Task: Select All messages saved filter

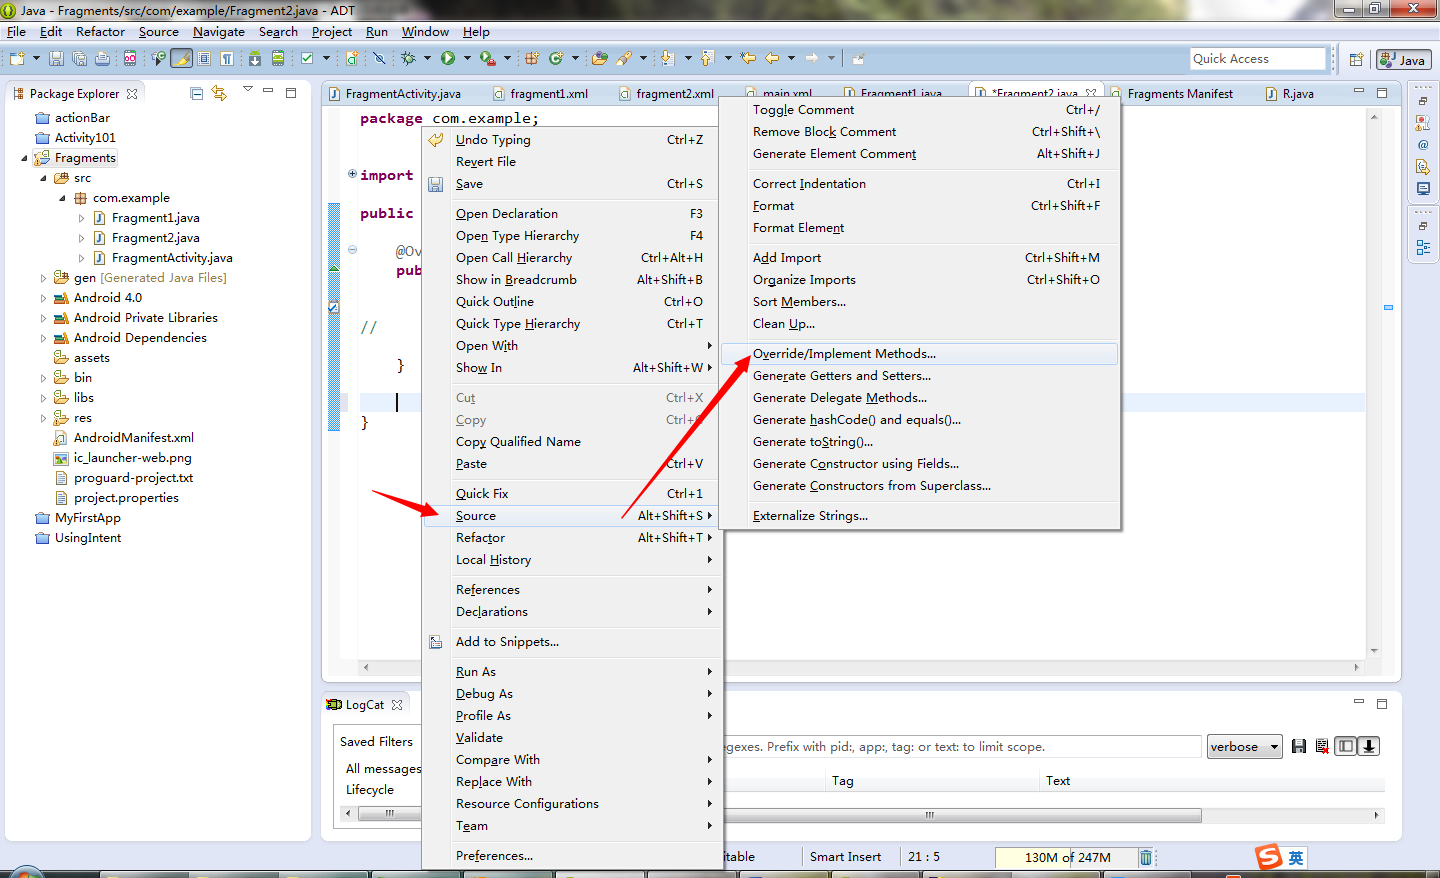Action: coord(383,769)
